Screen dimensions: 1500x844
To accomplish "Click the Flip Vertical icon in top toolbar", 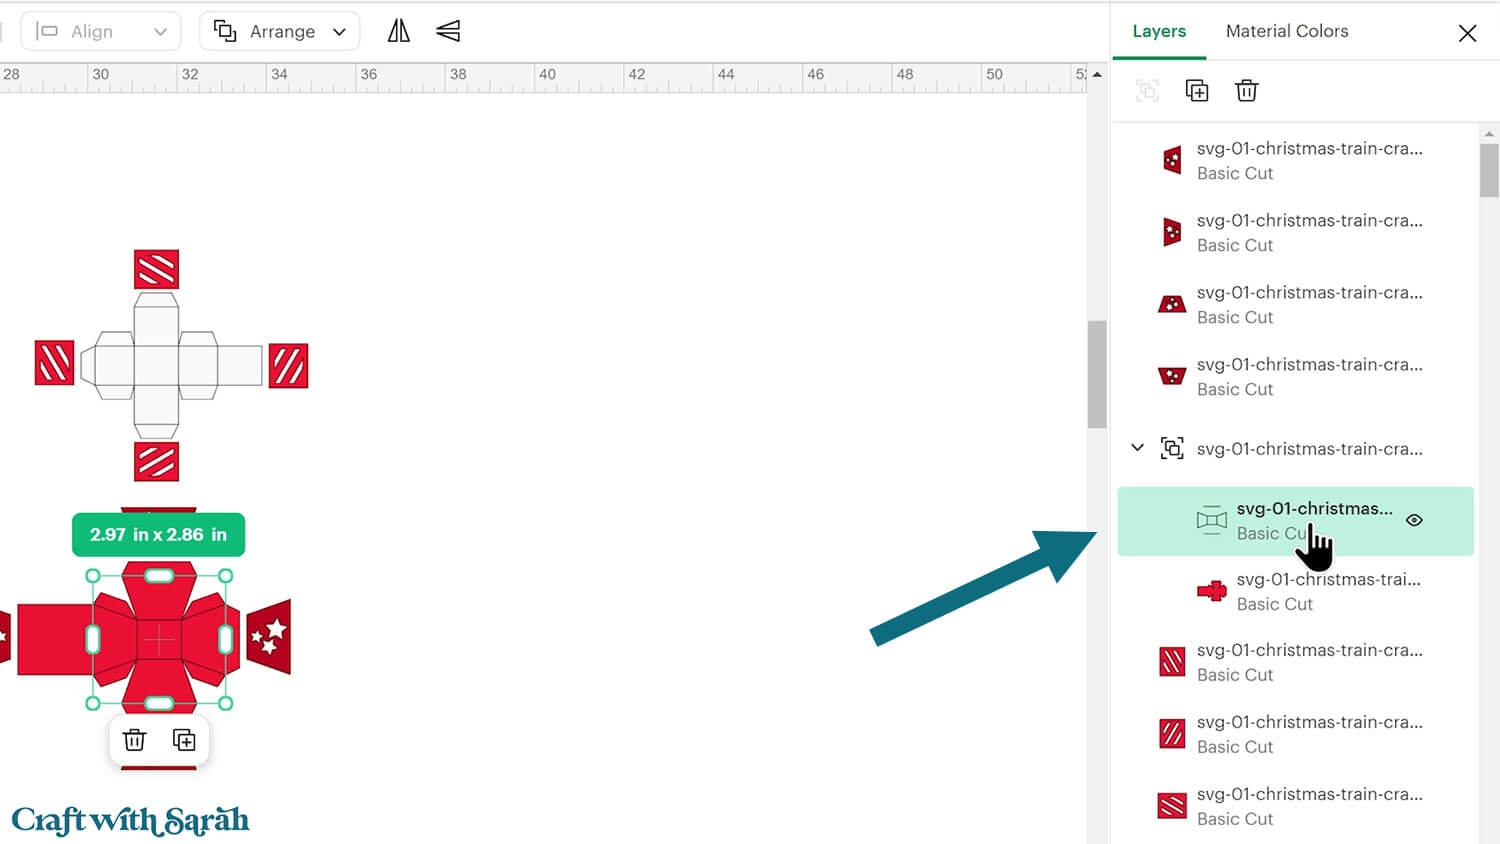I will click(x=448, y=31).
